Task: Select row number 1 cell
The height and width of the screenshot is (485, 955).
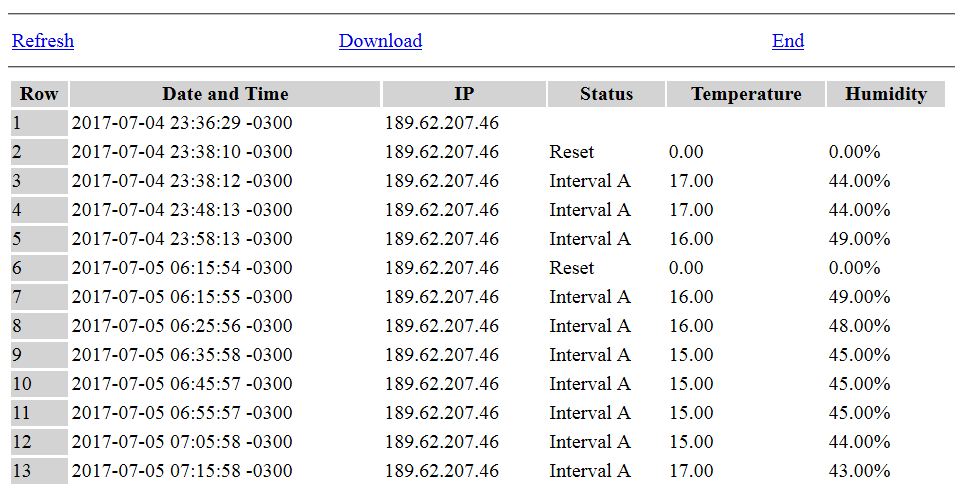Action: coord(39,123)
